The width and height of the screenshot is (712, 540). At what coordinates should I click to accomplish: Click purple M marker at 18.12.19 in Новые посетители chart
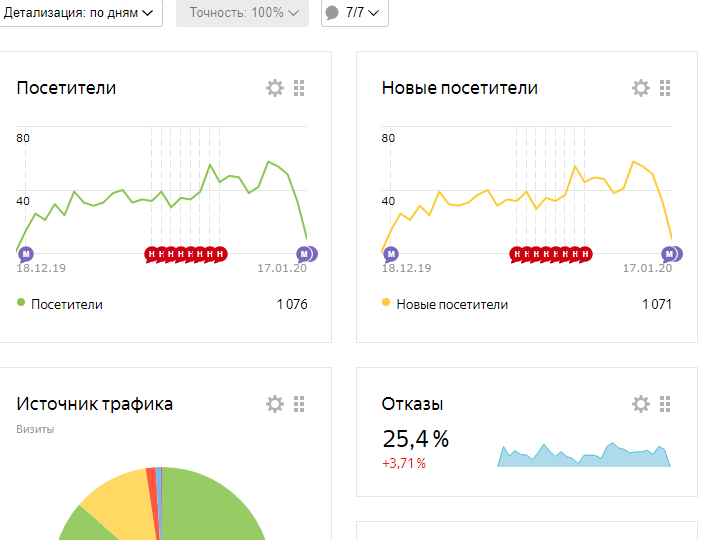pos(391,254)
